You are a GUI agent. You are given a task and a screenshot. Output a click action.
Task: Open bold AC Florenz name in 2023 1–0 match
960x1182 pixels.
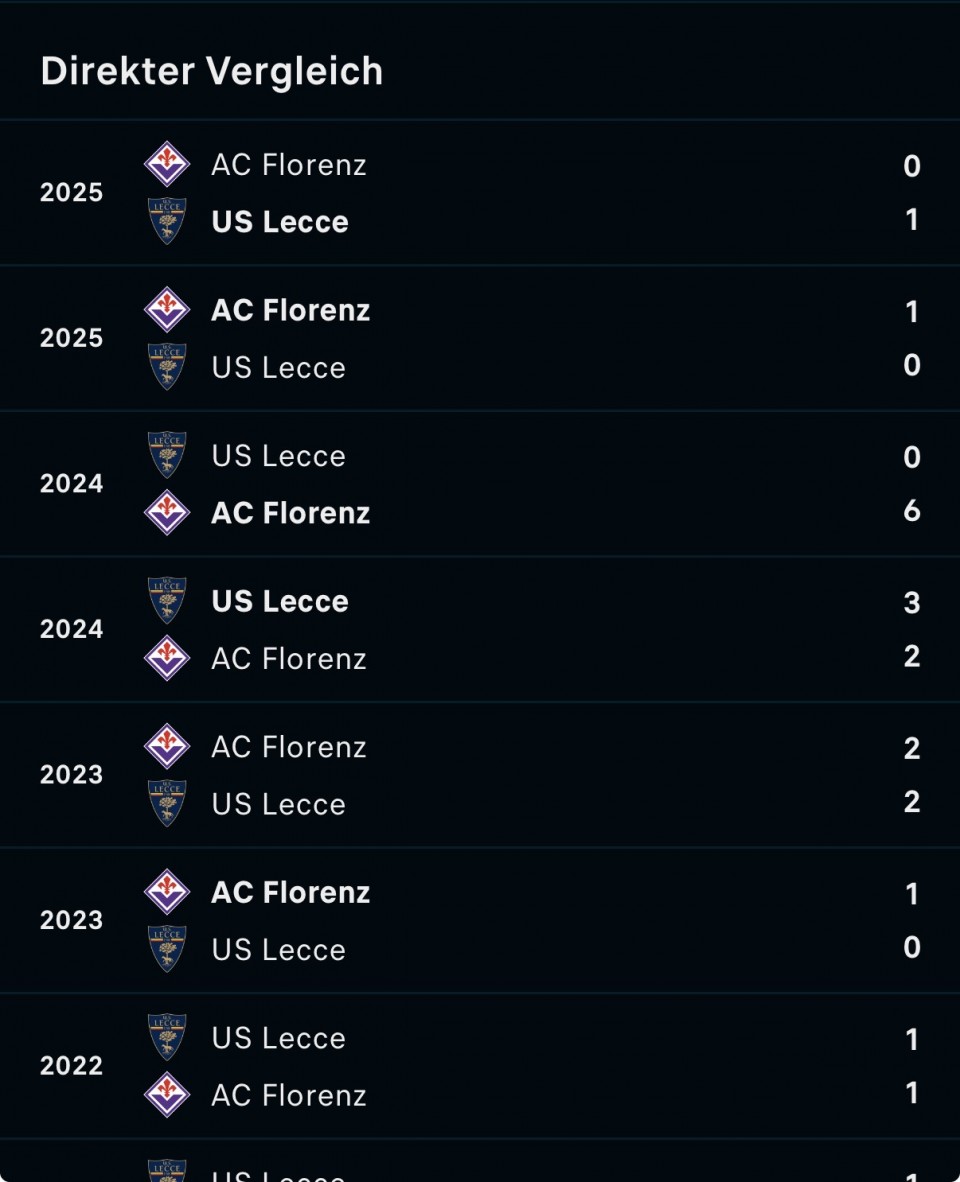tap(291, 892)
